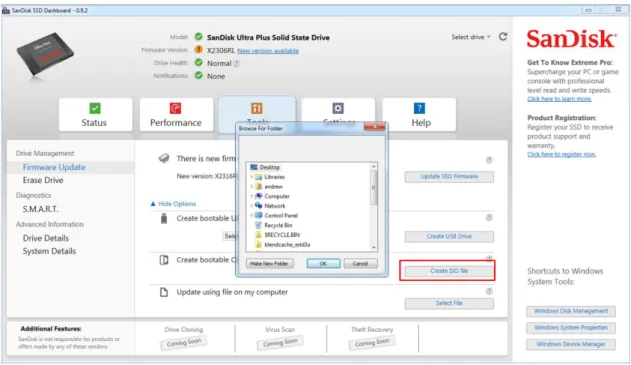Click the help icon above Update SSD Firmware
This screenshot has height=365, width=631.
click(x=489, y=160)
